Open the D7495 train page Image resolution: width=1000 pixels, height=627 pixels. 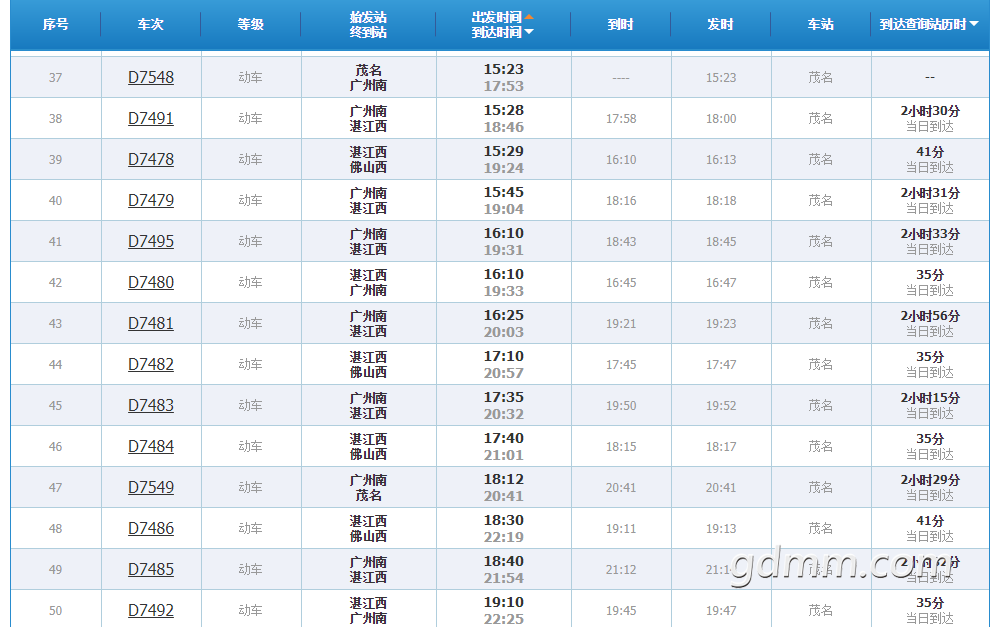click(151, 241)
